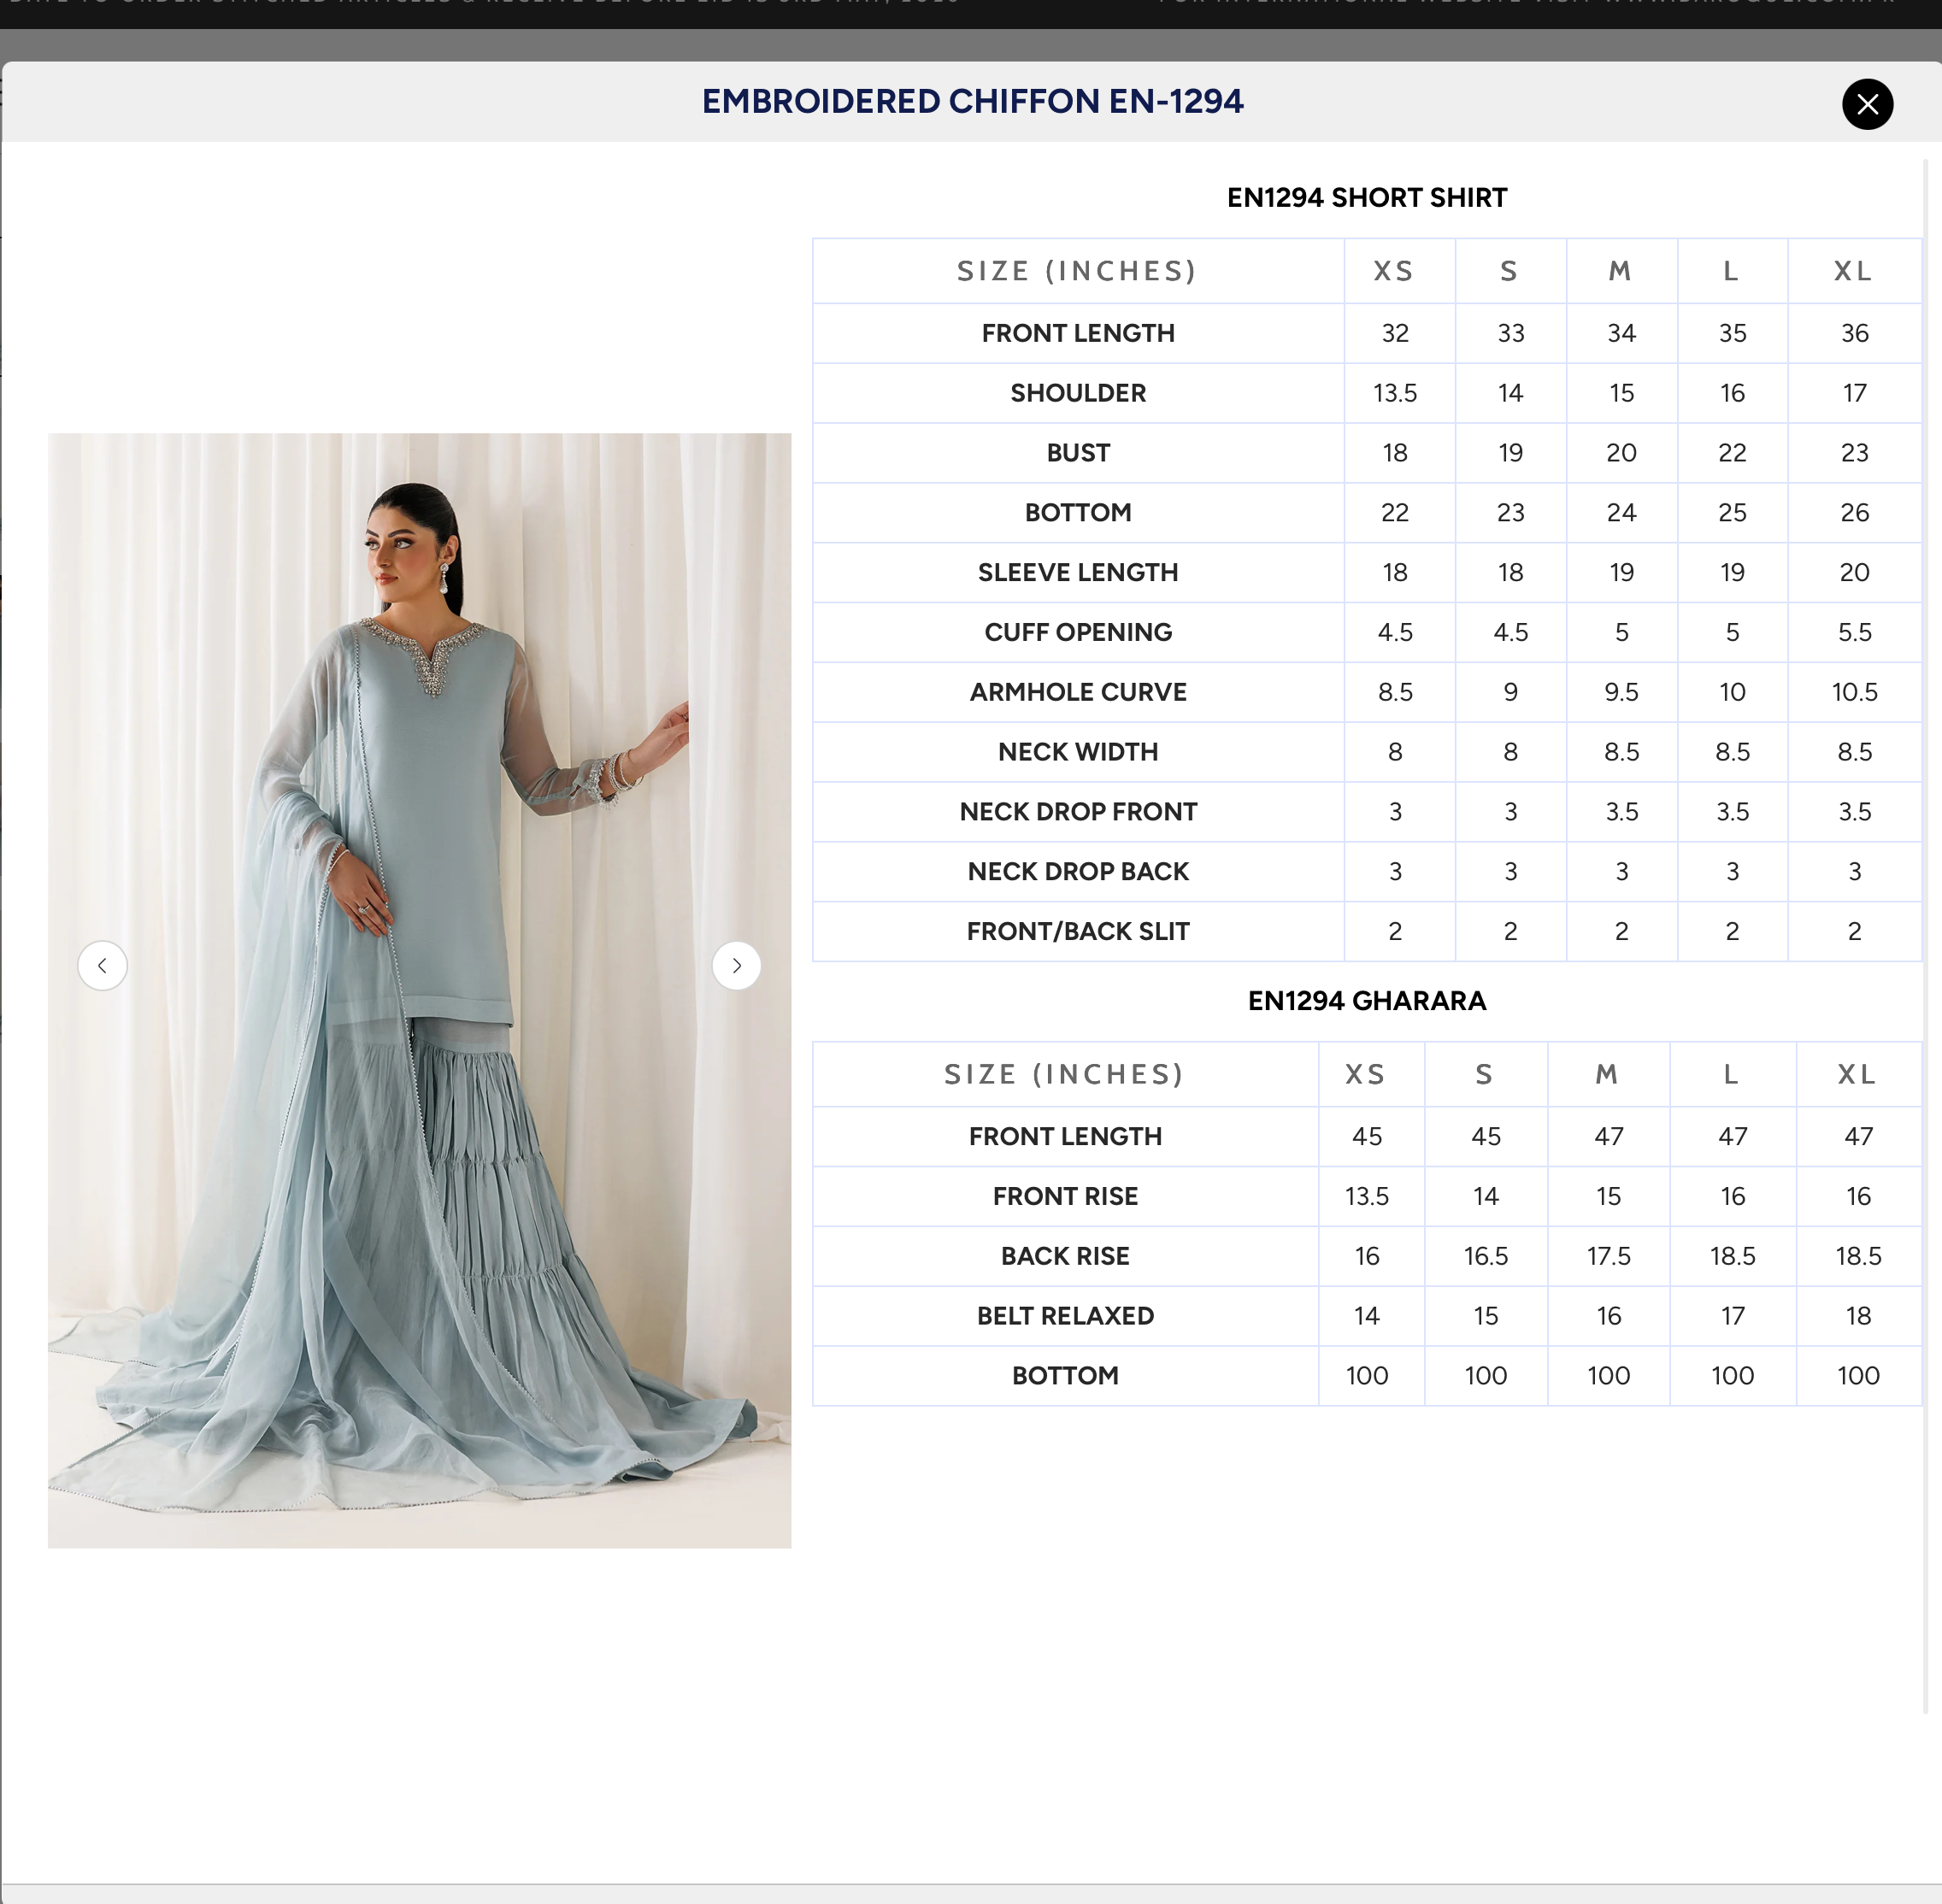This screenshot has height=1904, width=1942.
Task: Click the SLEEVE LENGTH row label
Action: tap(1078, 572)
